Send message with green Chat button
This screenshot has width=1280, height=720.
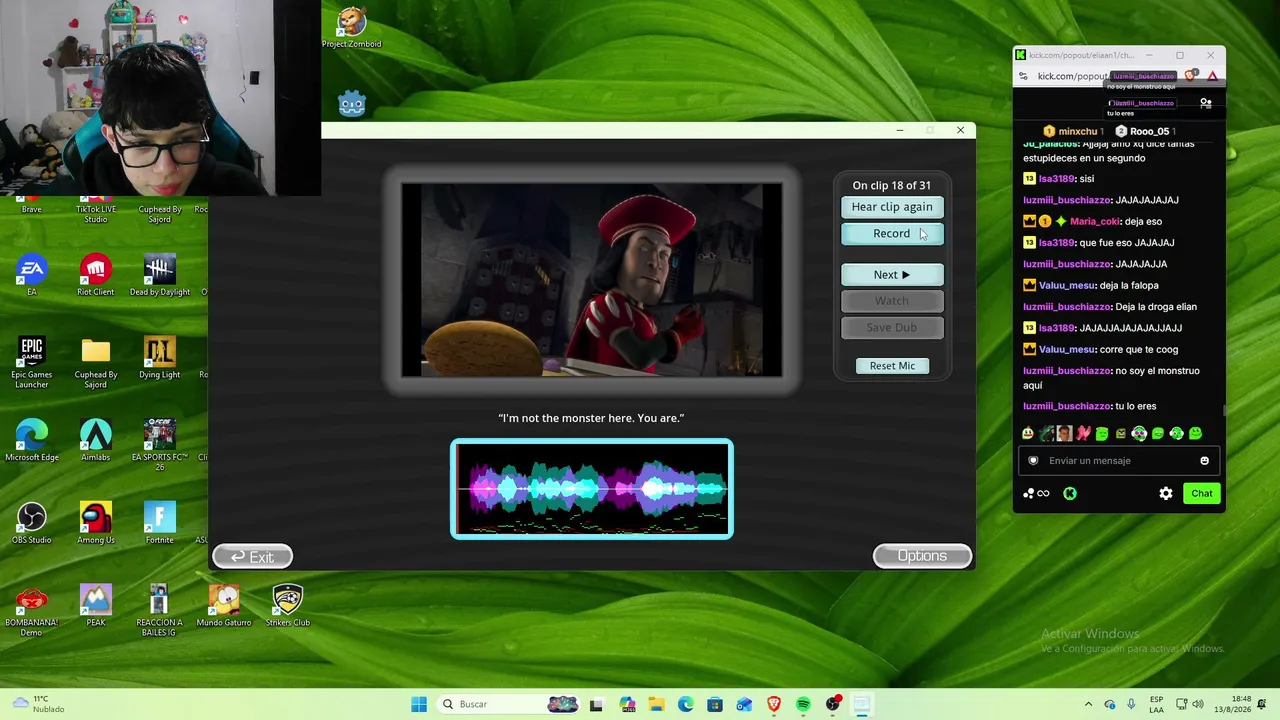click(1202, 494)
